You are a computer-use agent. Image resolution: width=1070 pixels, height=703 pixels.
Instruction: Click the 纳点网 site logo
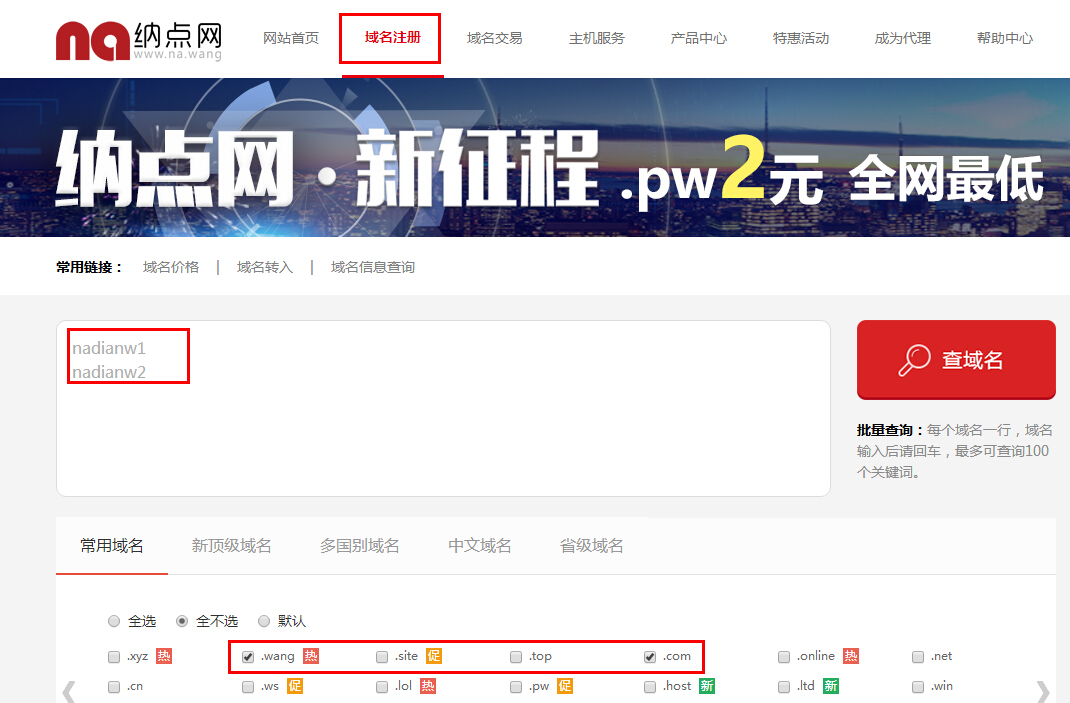point(139,41)
